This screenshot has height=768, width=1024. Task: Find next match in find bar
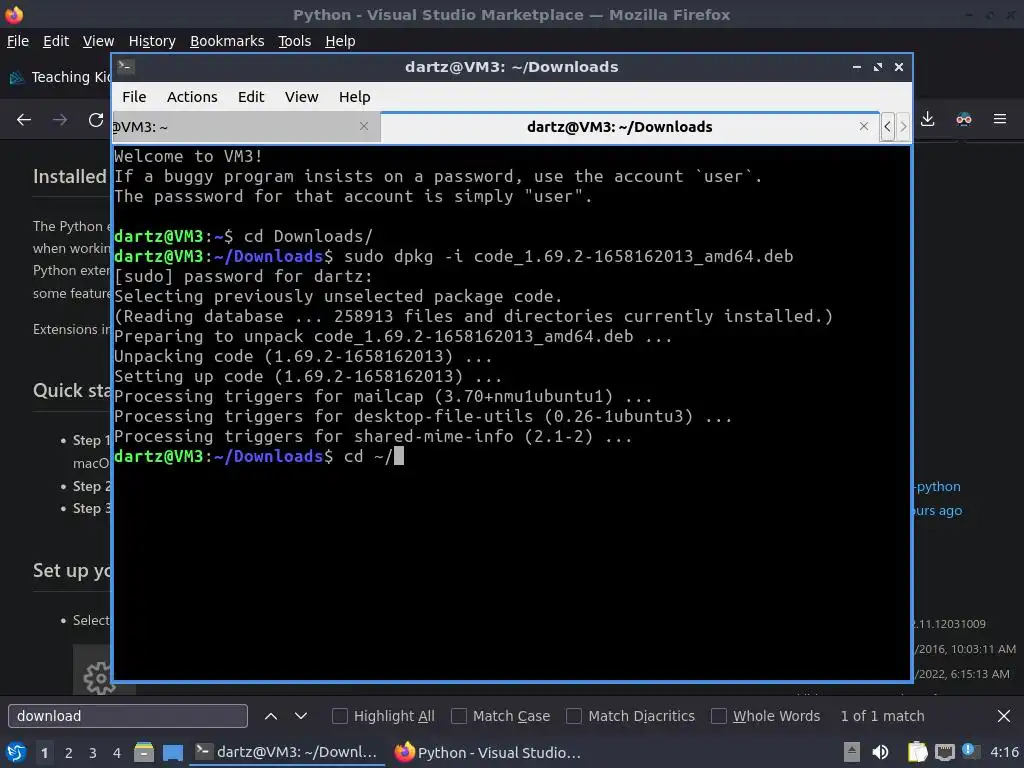point(300,716)
